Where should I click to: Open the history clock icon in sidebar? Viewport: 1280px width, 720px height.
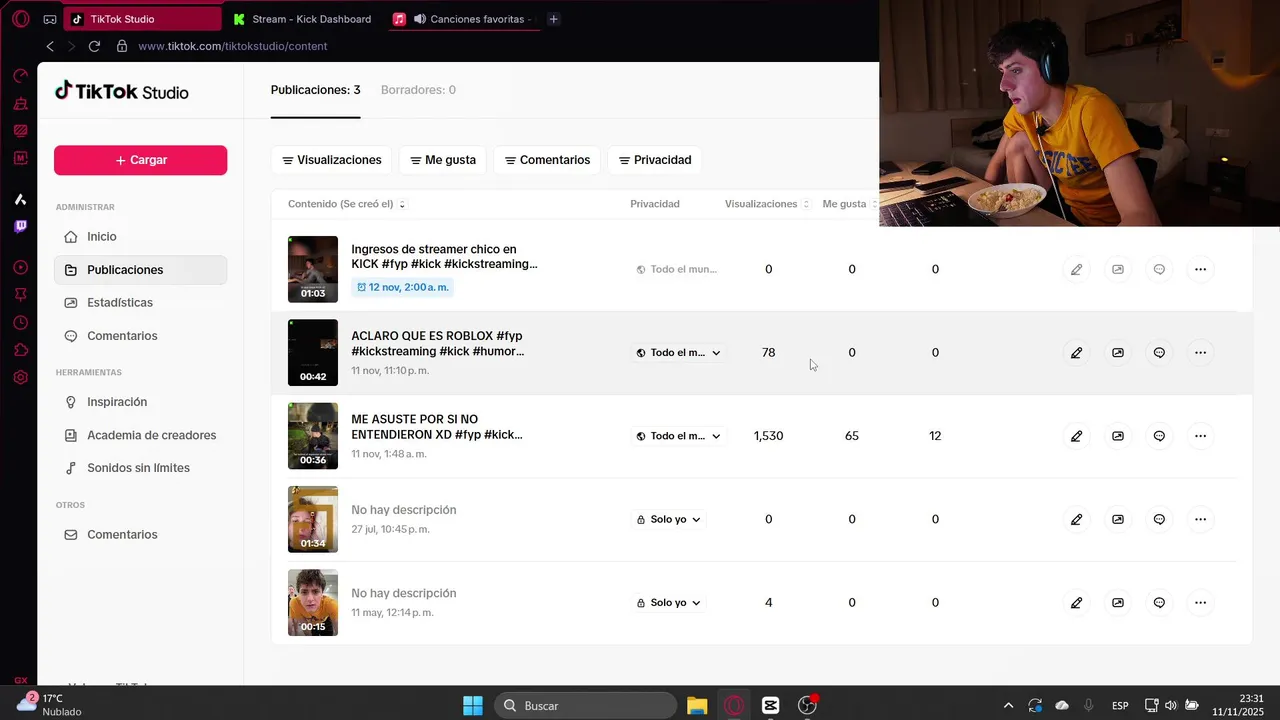click(20, 323)
